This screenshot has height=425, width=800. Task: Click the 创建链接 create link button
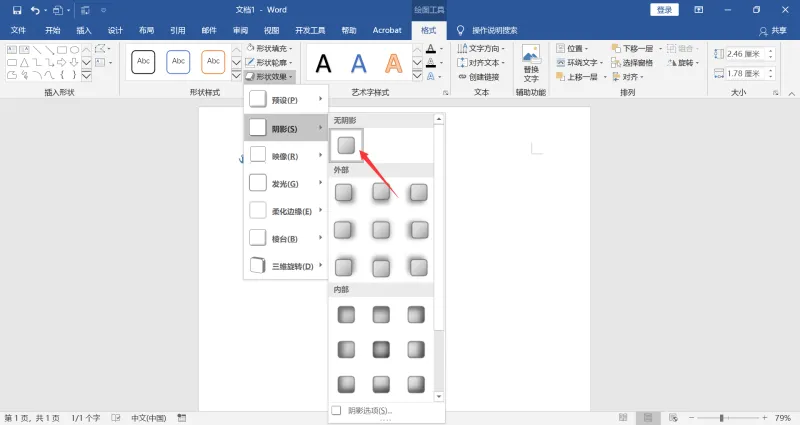coord(479,77)
